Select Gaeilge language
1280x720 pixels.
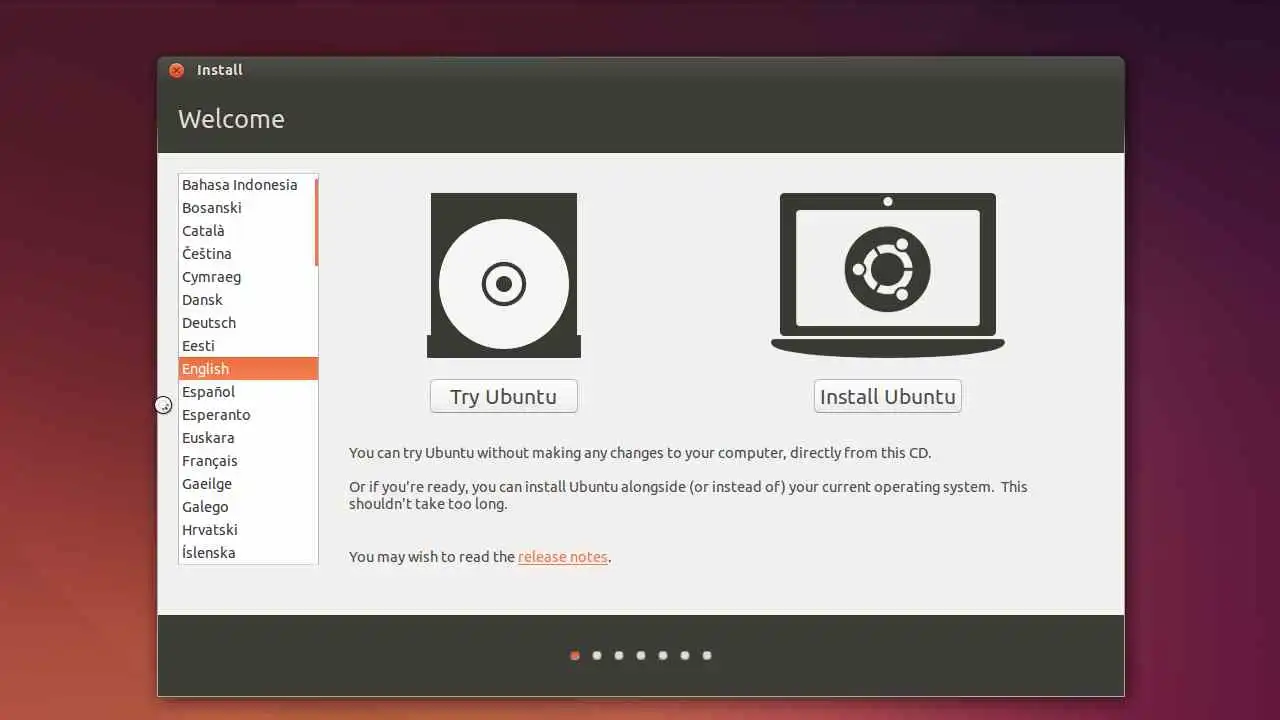tap(247, 484)
